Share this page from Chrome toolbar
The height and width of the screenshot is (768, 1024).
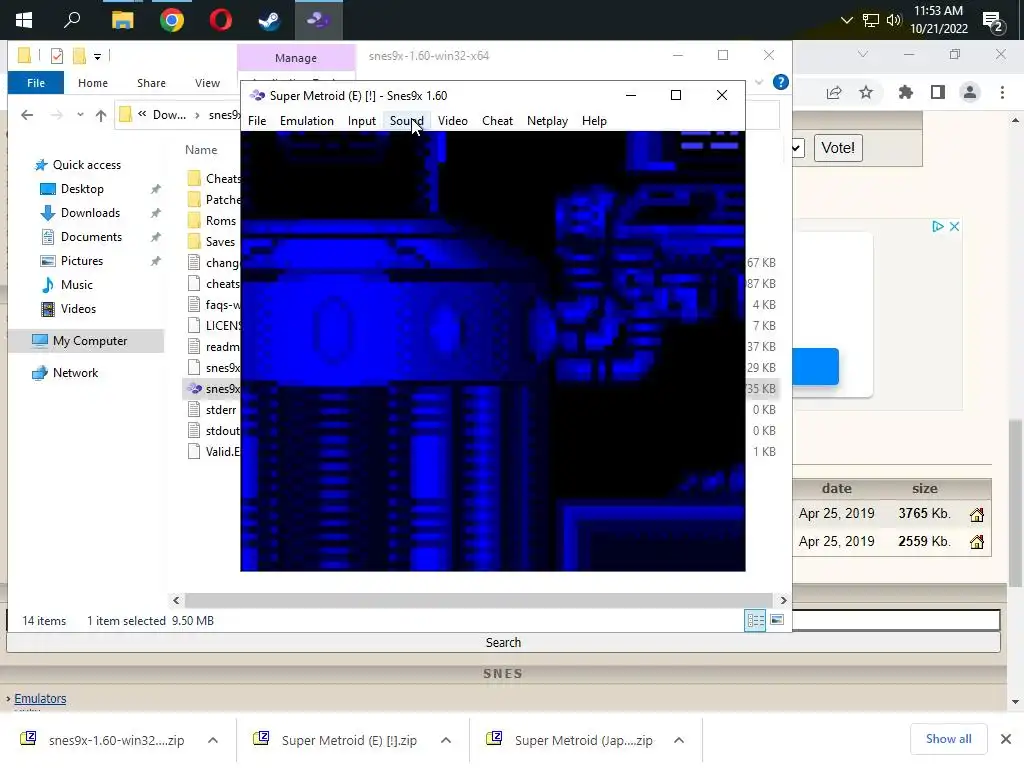(834, 93)
